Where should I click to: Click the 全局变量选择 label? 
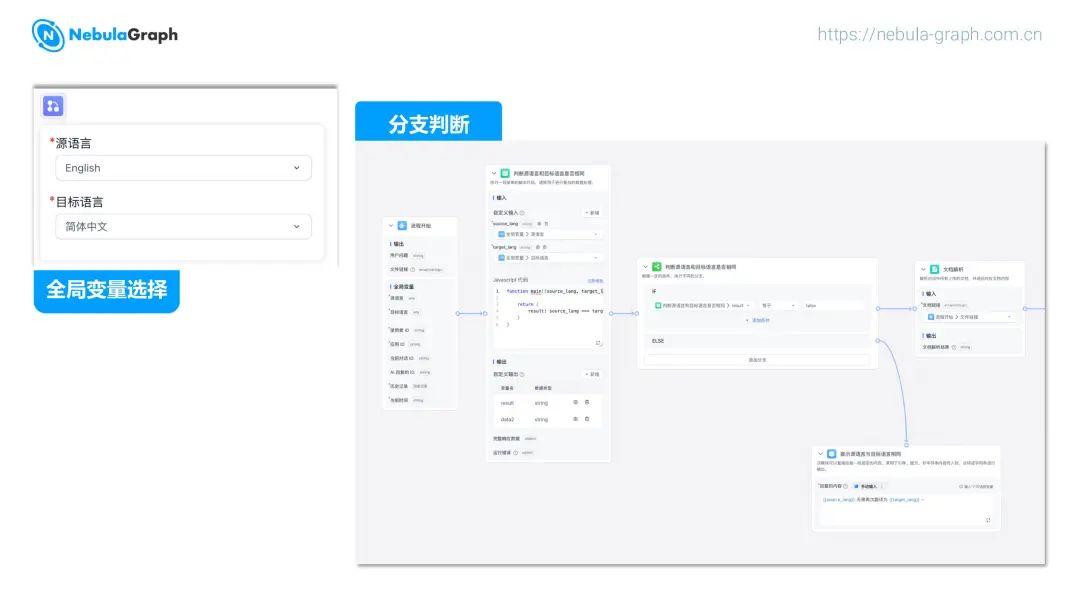coord(107,290)
